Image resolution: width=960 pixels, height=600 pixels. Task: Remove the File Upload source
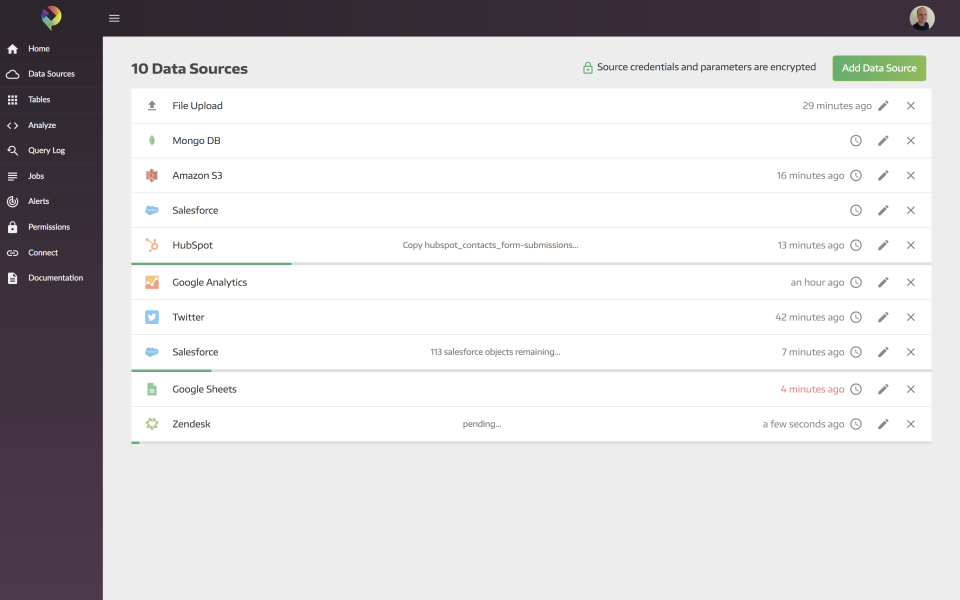[x=911, y=106]
